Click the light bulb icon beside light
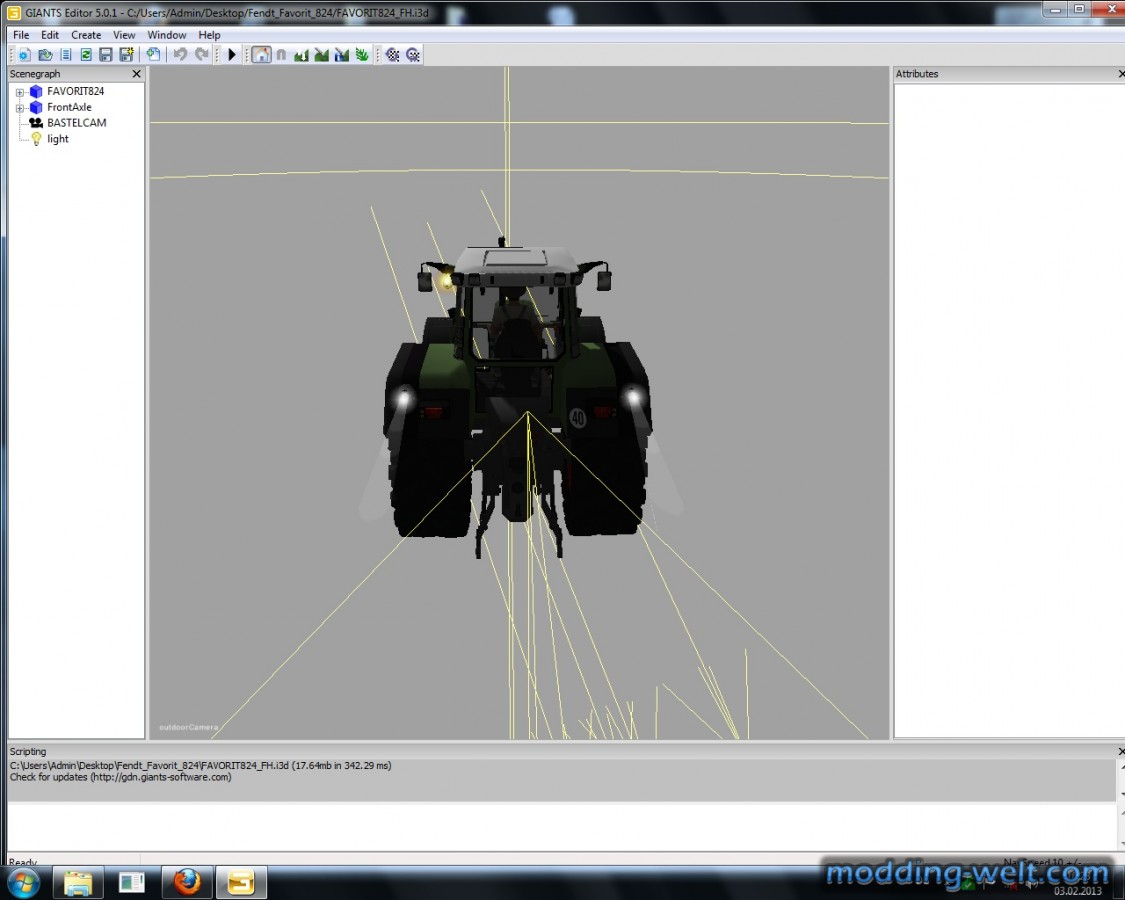The height and width of the screenshot is (900, 1125). pos(36,139)
